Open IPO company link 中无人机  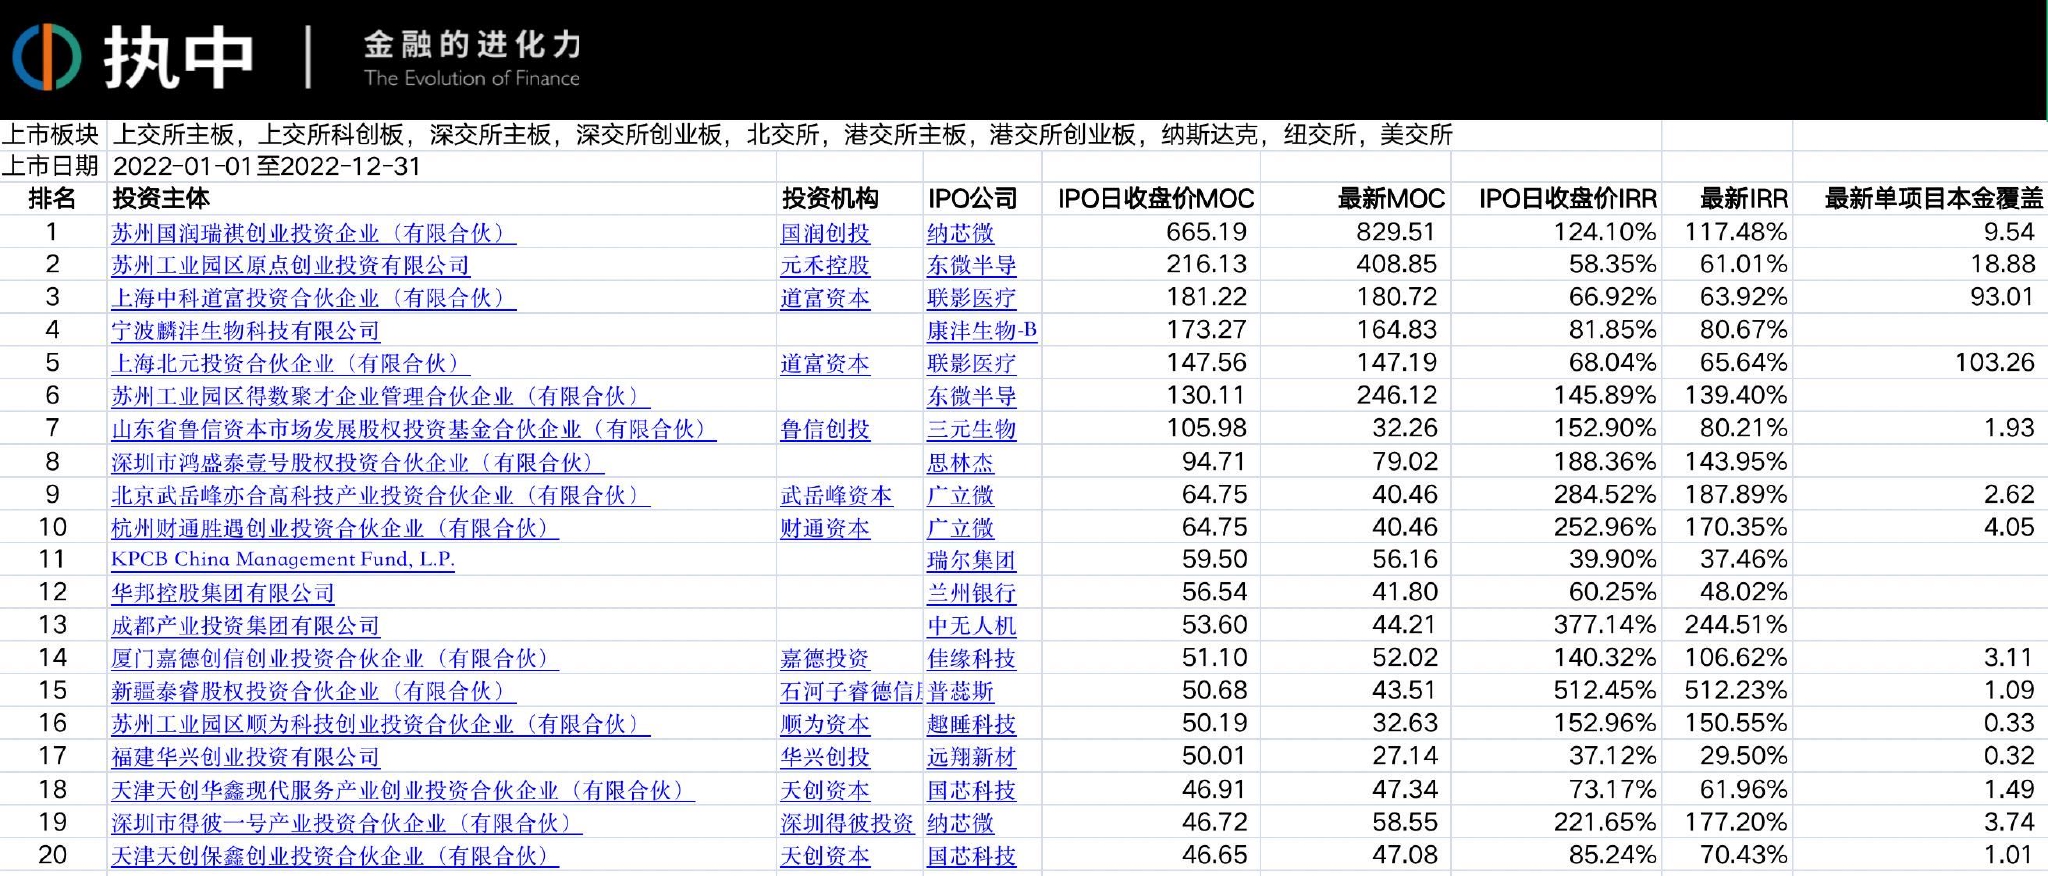click(x=971, y=627)
